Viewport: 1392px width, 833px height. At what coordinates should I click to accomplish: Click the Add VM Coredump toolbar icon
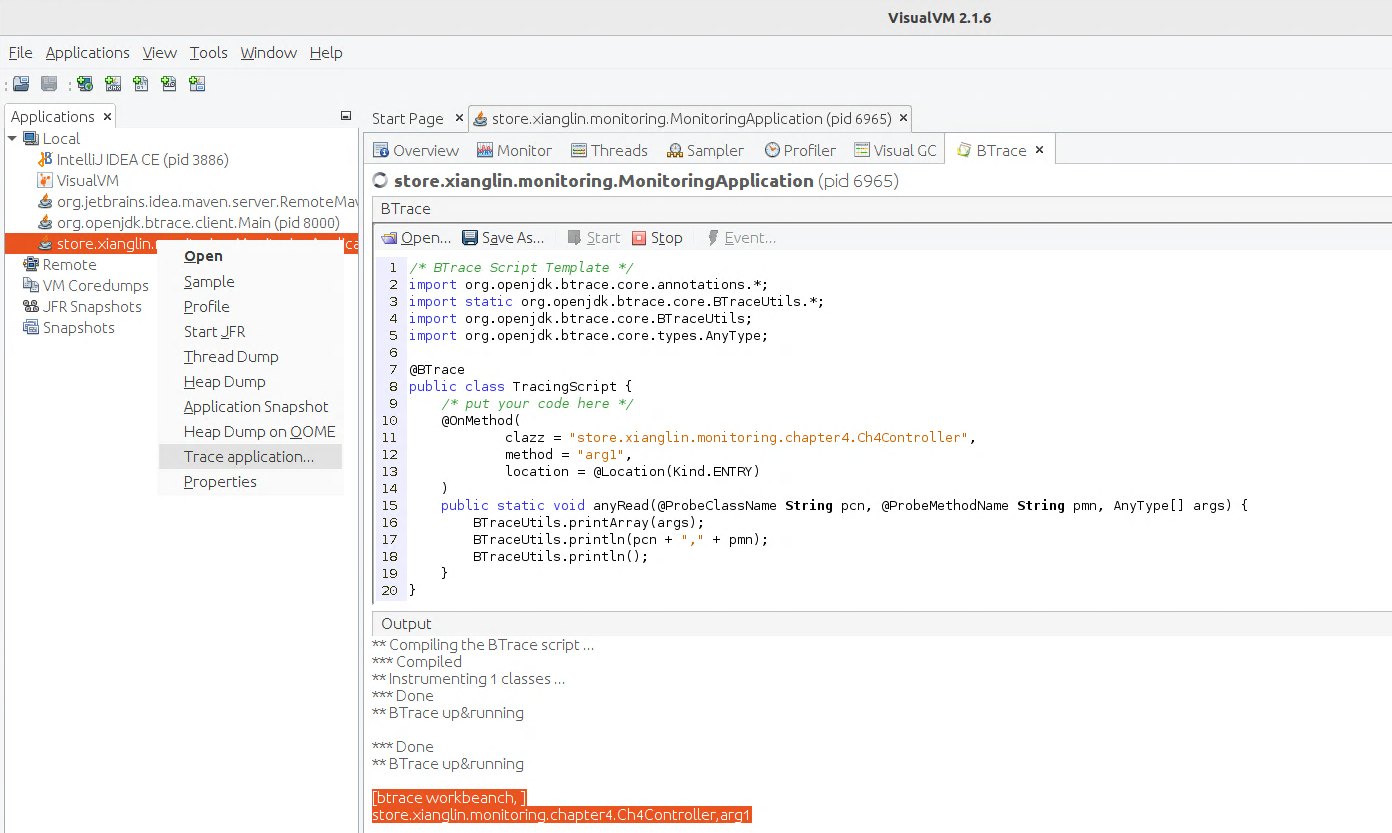[141, 84]
